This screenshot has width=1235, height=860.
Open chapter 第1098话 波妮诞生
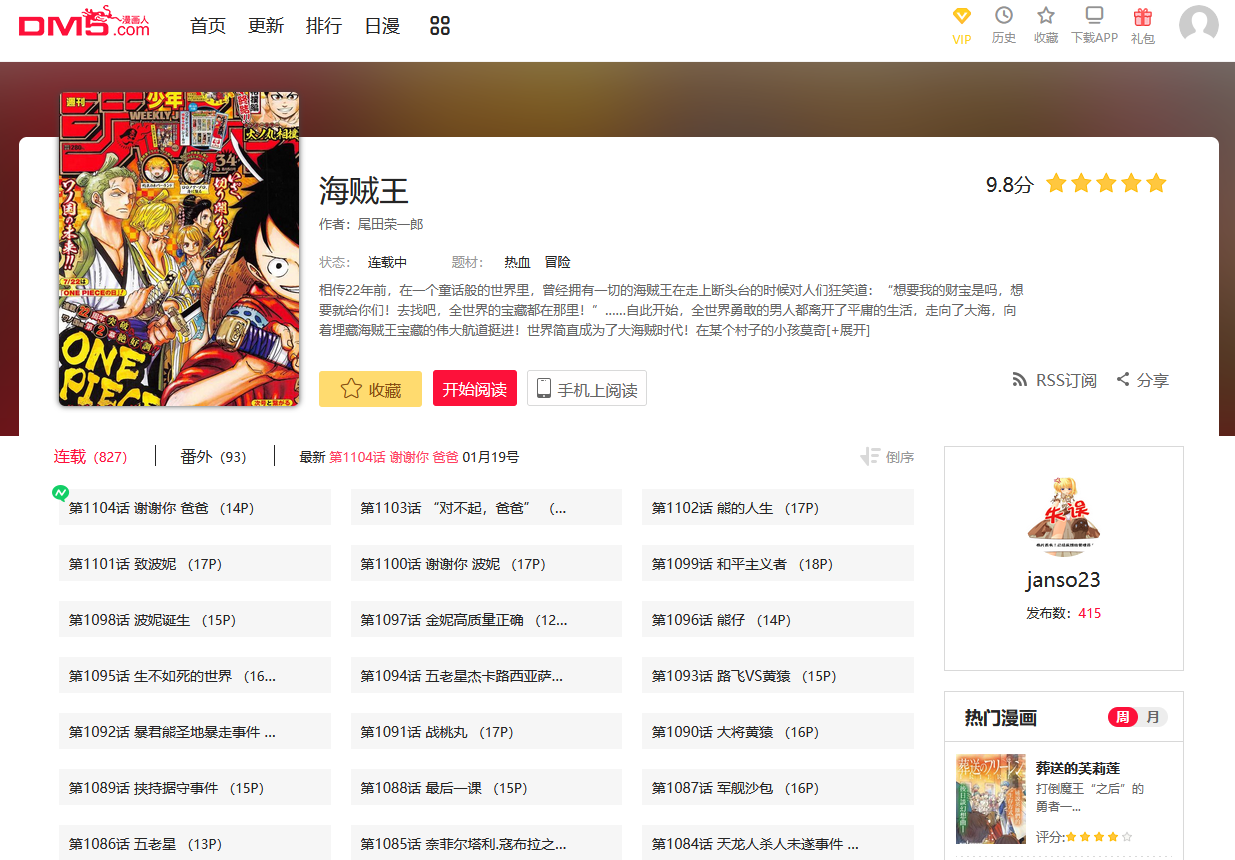click(x=195, y=619)
